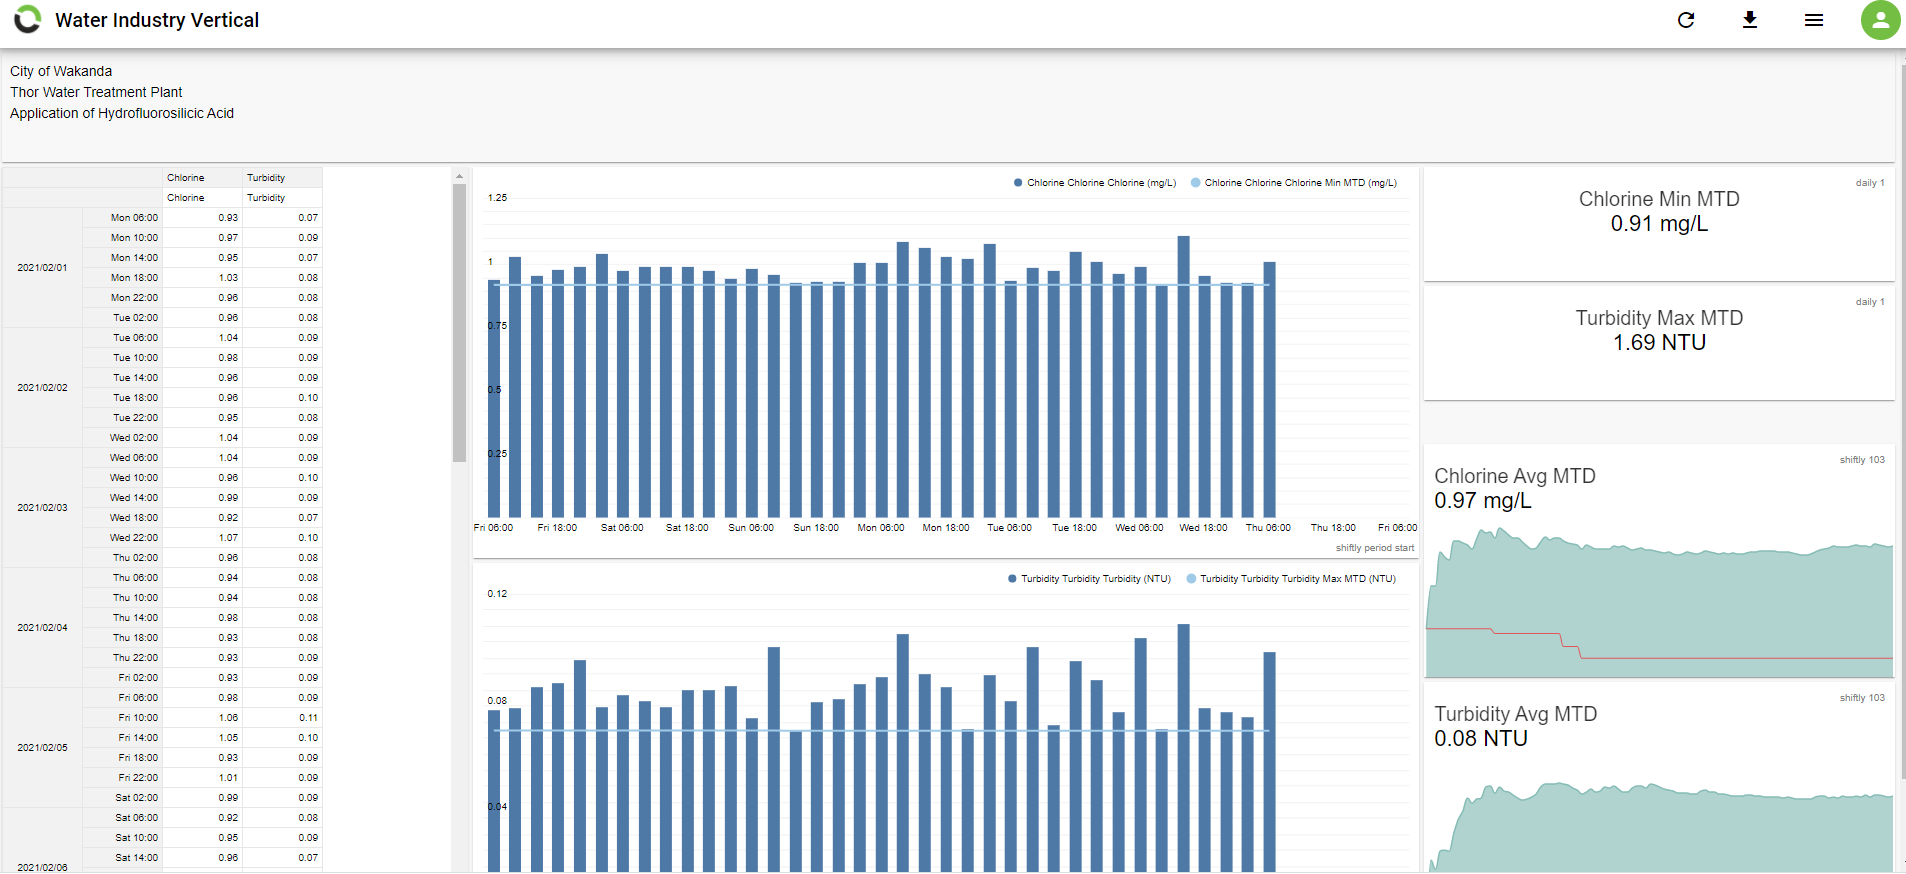The image size is (1906, 874).
Task: Click the refresh icon in top bar
Action: coord(1686,20)
